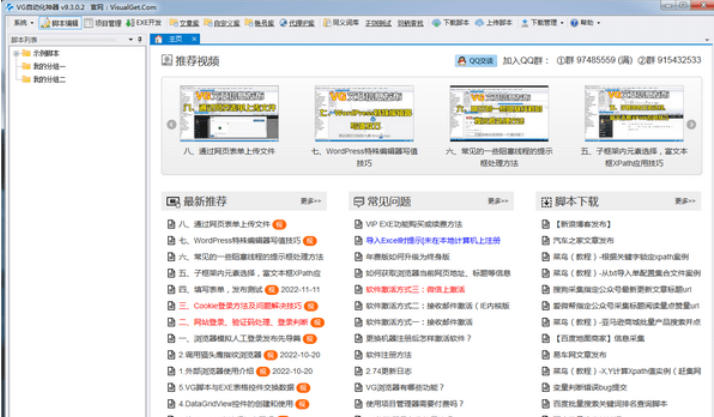714x417 pixels.
Task: Click the QQ交流 chat button
Action: tap(479, 60)
